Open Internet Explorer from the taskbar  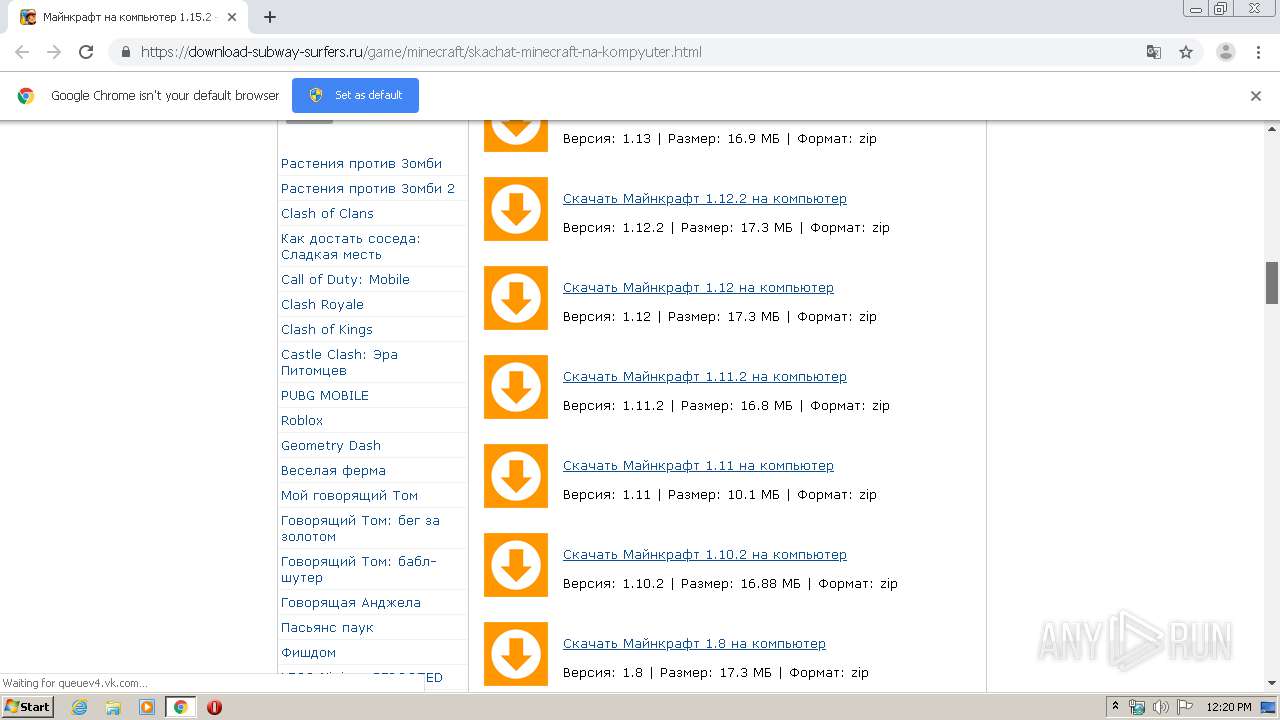tap(80, 707)
